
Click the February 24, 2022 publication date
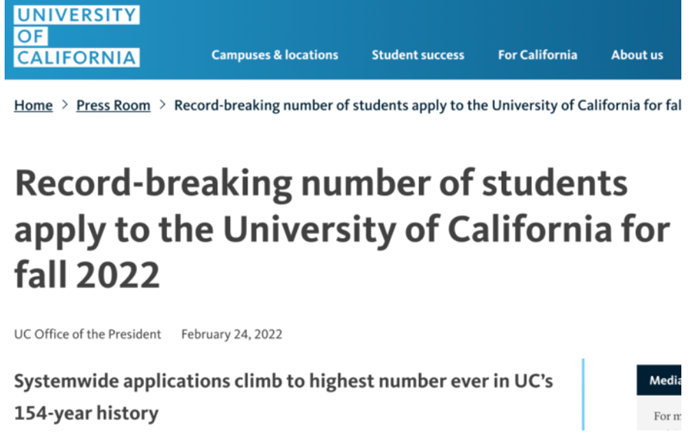click(x=231, y=334)
